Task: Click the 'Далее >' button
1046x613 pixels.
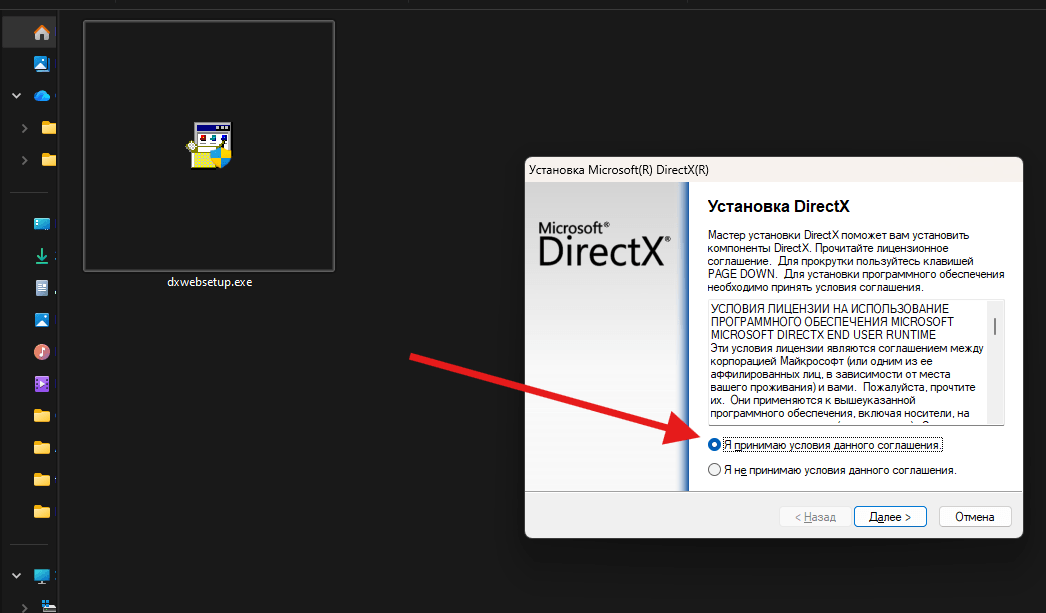Action: click(889, 517)
